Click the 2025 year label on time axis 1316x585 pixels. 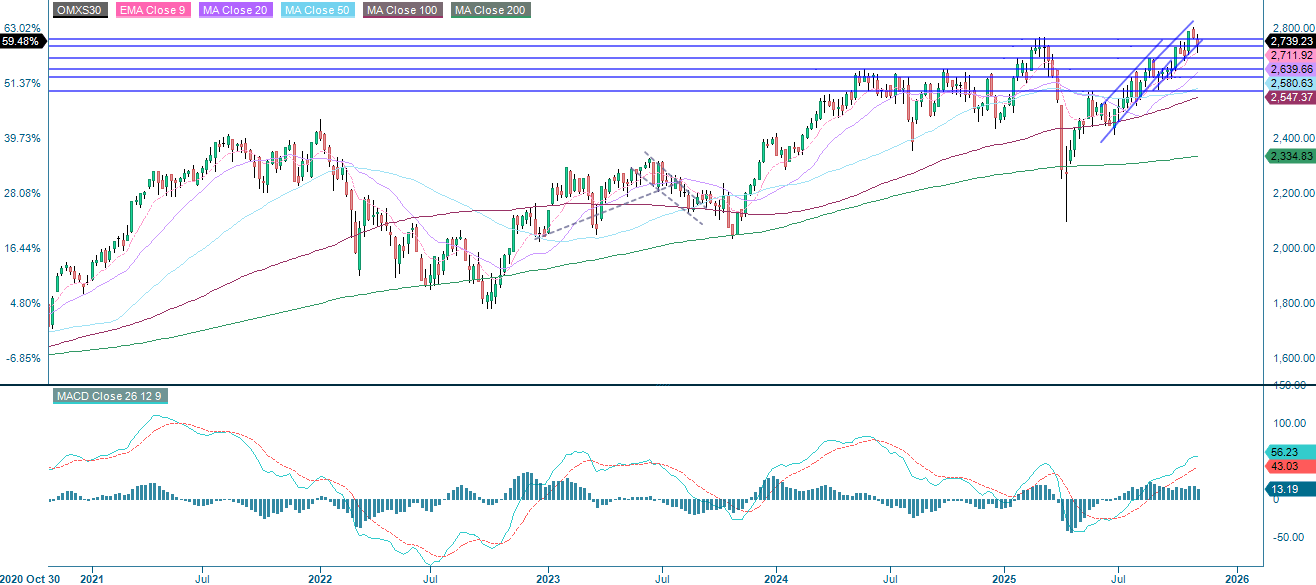1006,578
